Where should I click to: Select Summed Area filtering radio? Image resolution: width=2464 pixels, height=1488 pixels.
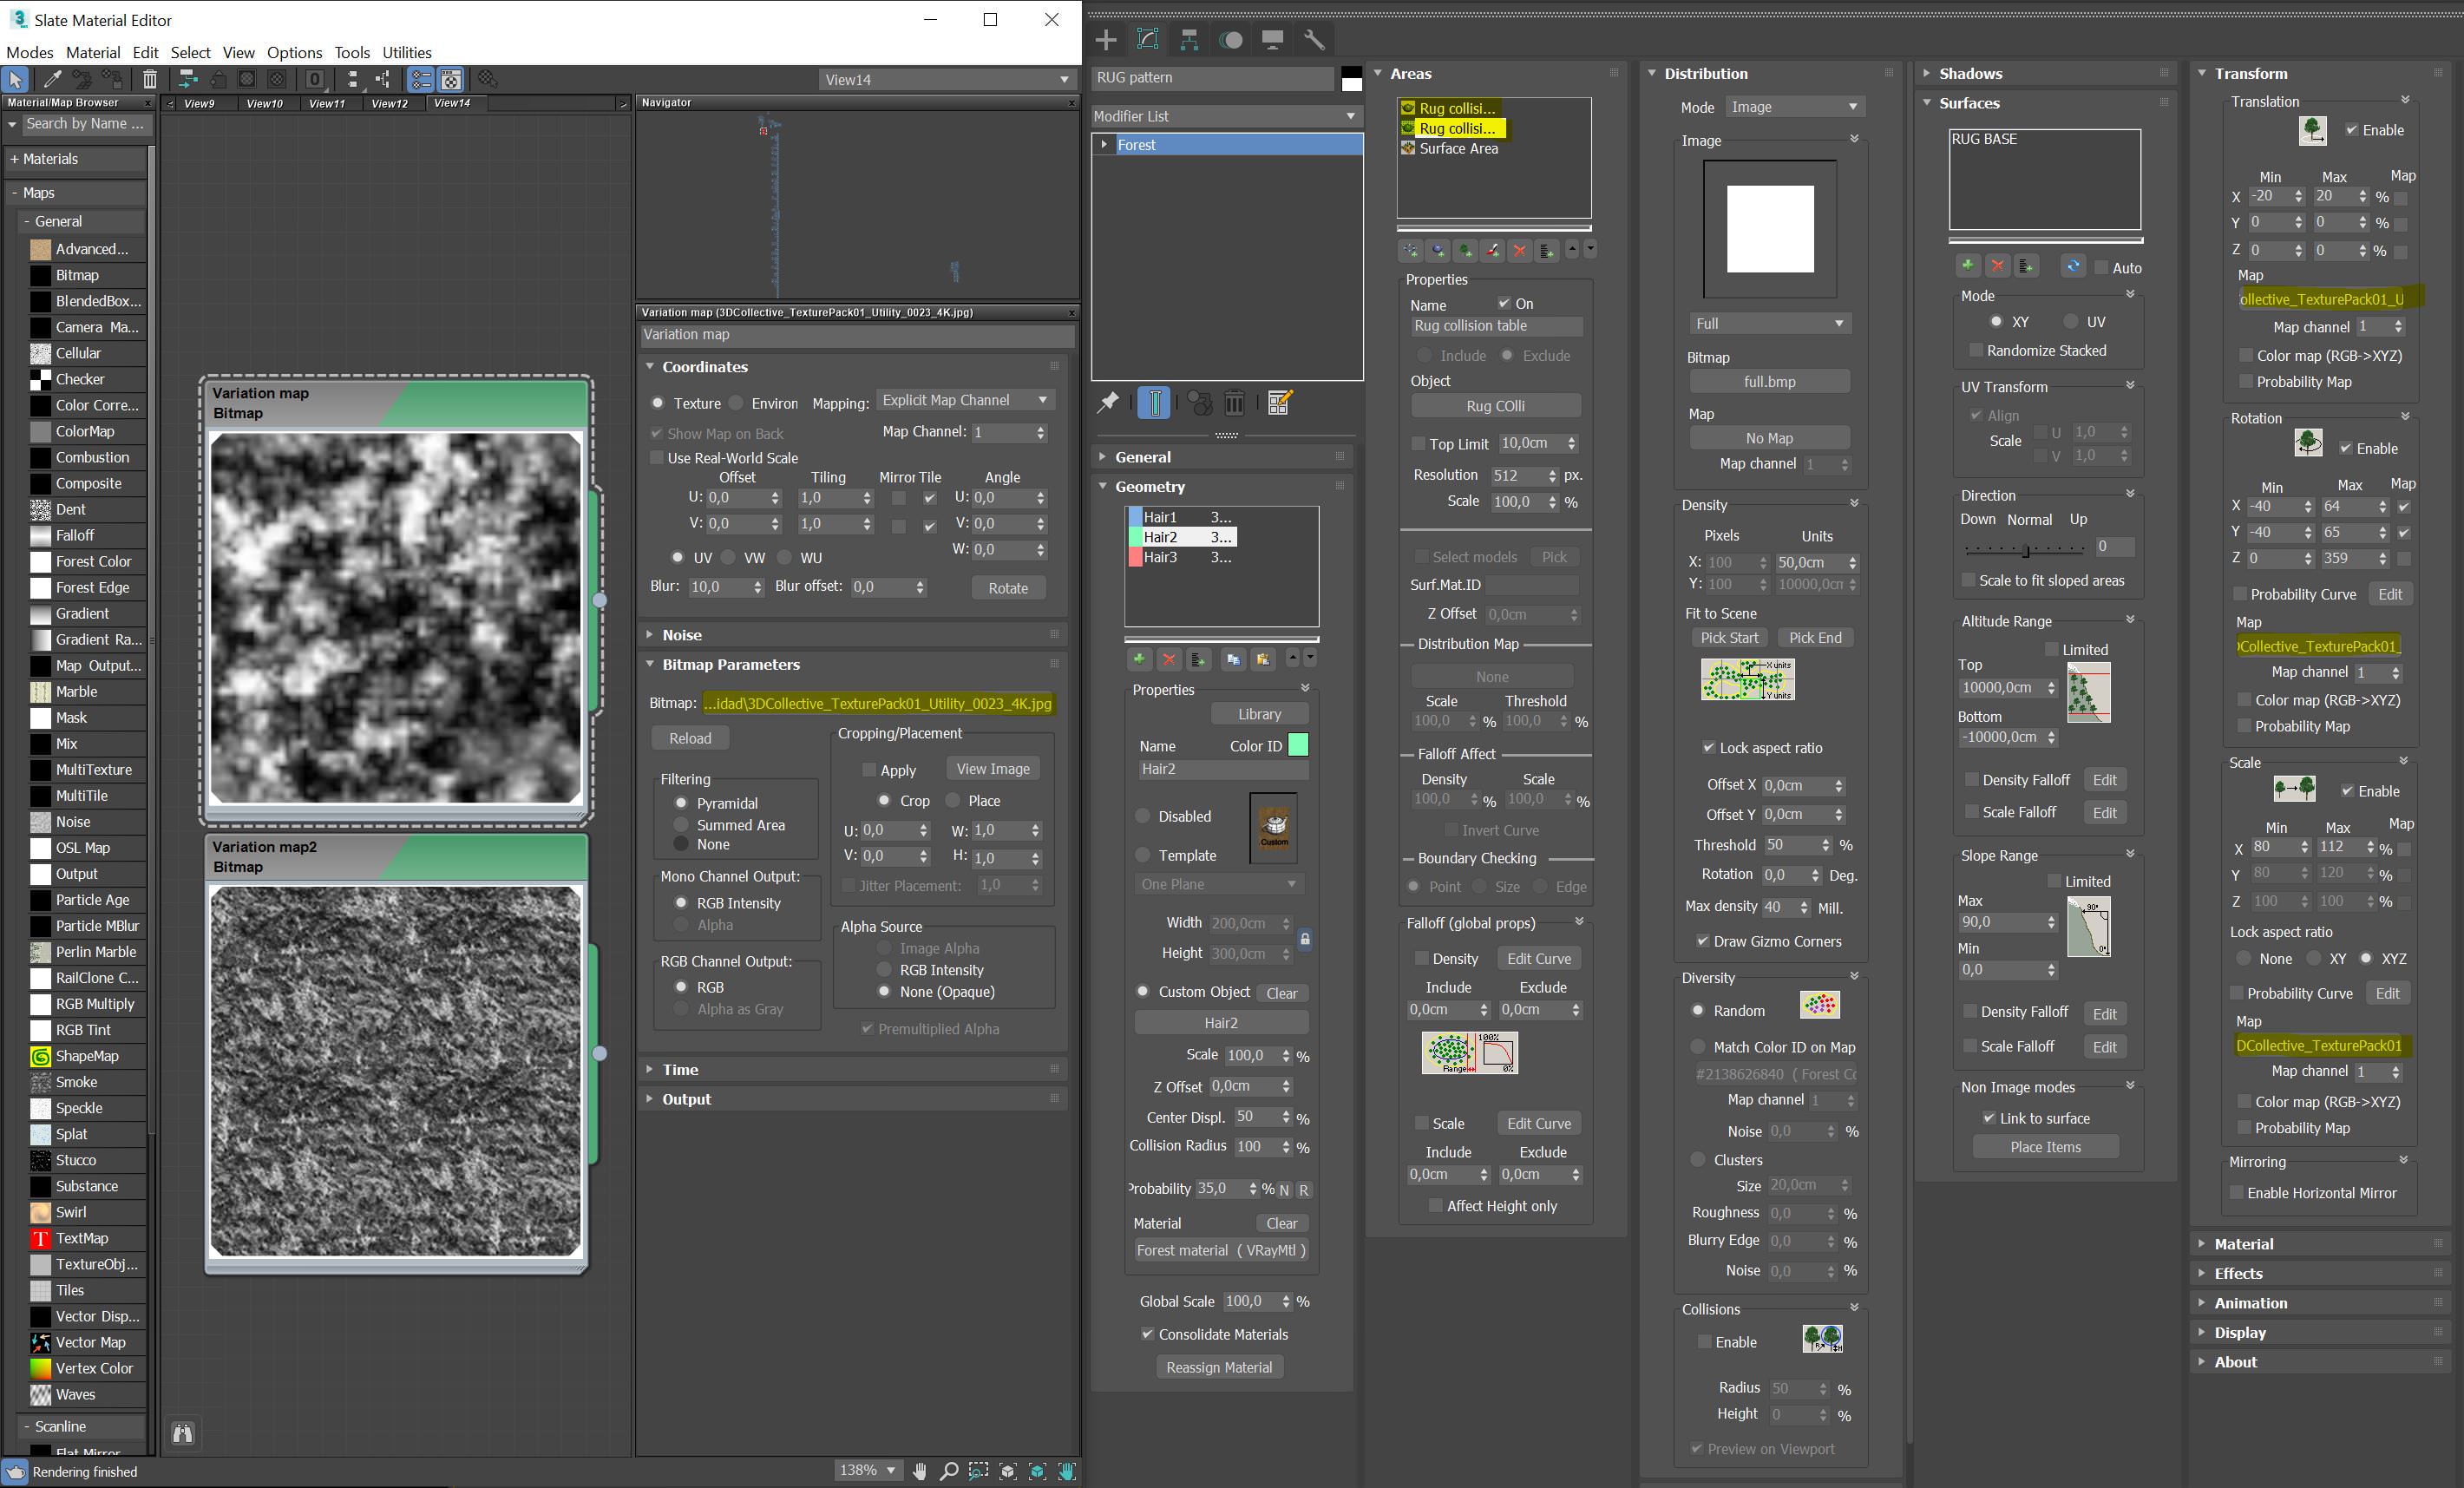click(681, 825)
